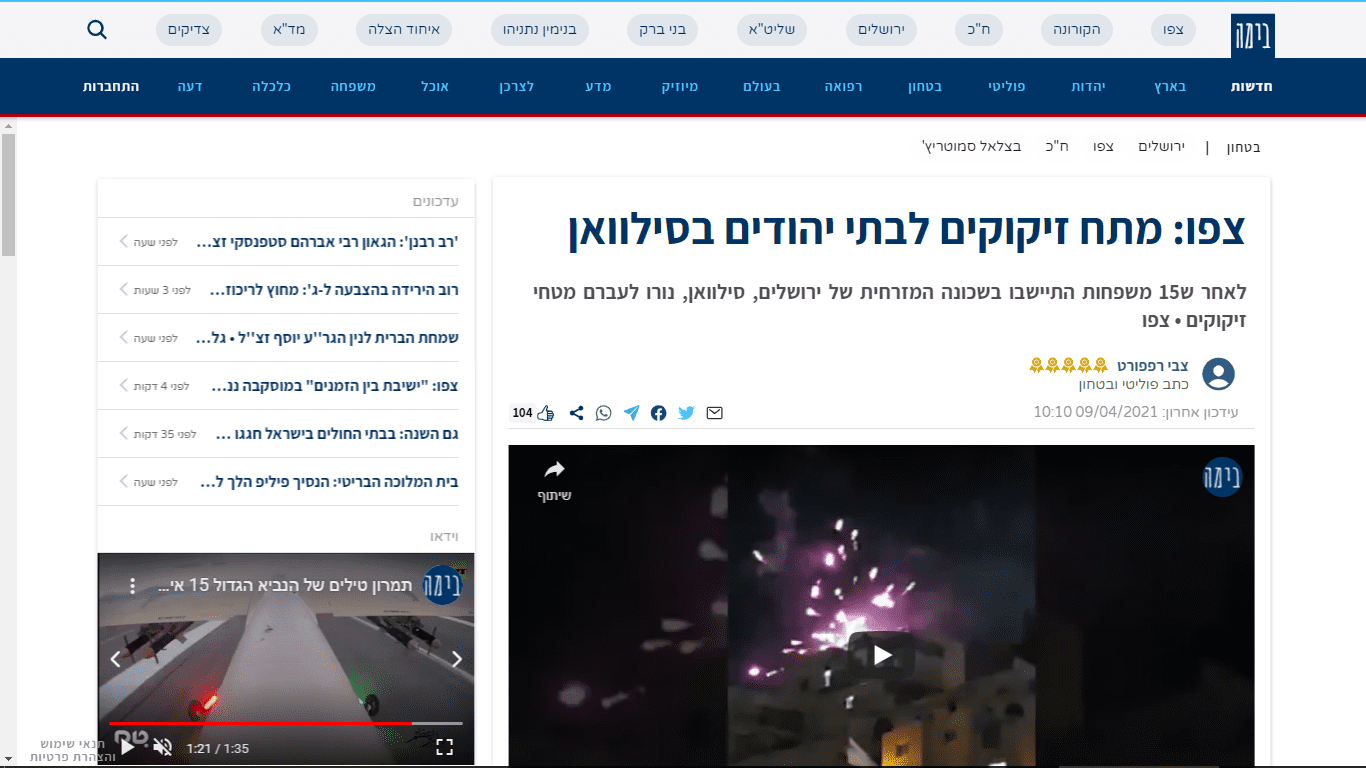Viewport: 1366px width, 768px height.
Task: Select בטחון in the navigation bar
Action: pyautogui.click(x=925, y=87)
